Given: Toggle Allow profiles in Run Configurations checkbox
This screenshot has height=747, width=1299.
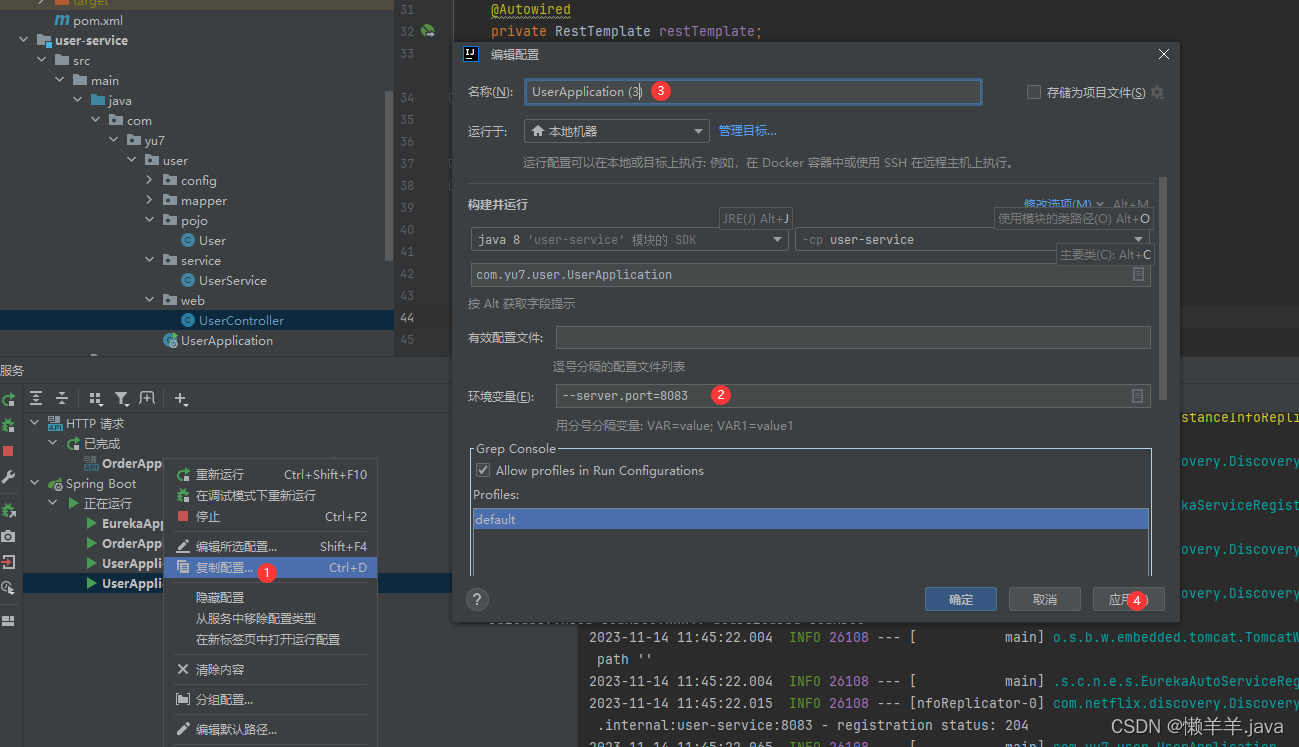Looking at the screenshot, I should point(483,470).
